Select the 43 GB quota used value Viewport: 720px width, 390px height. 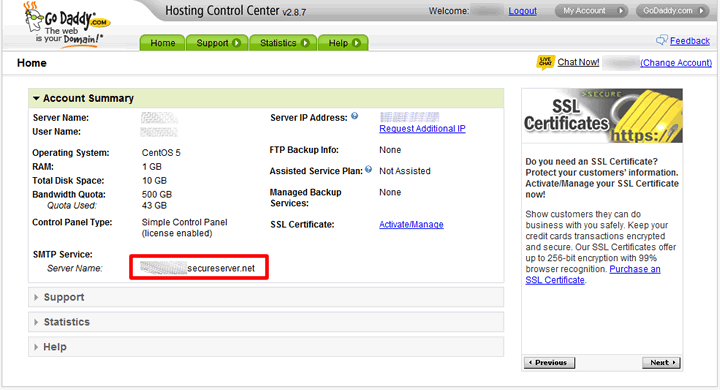point(154,205)
